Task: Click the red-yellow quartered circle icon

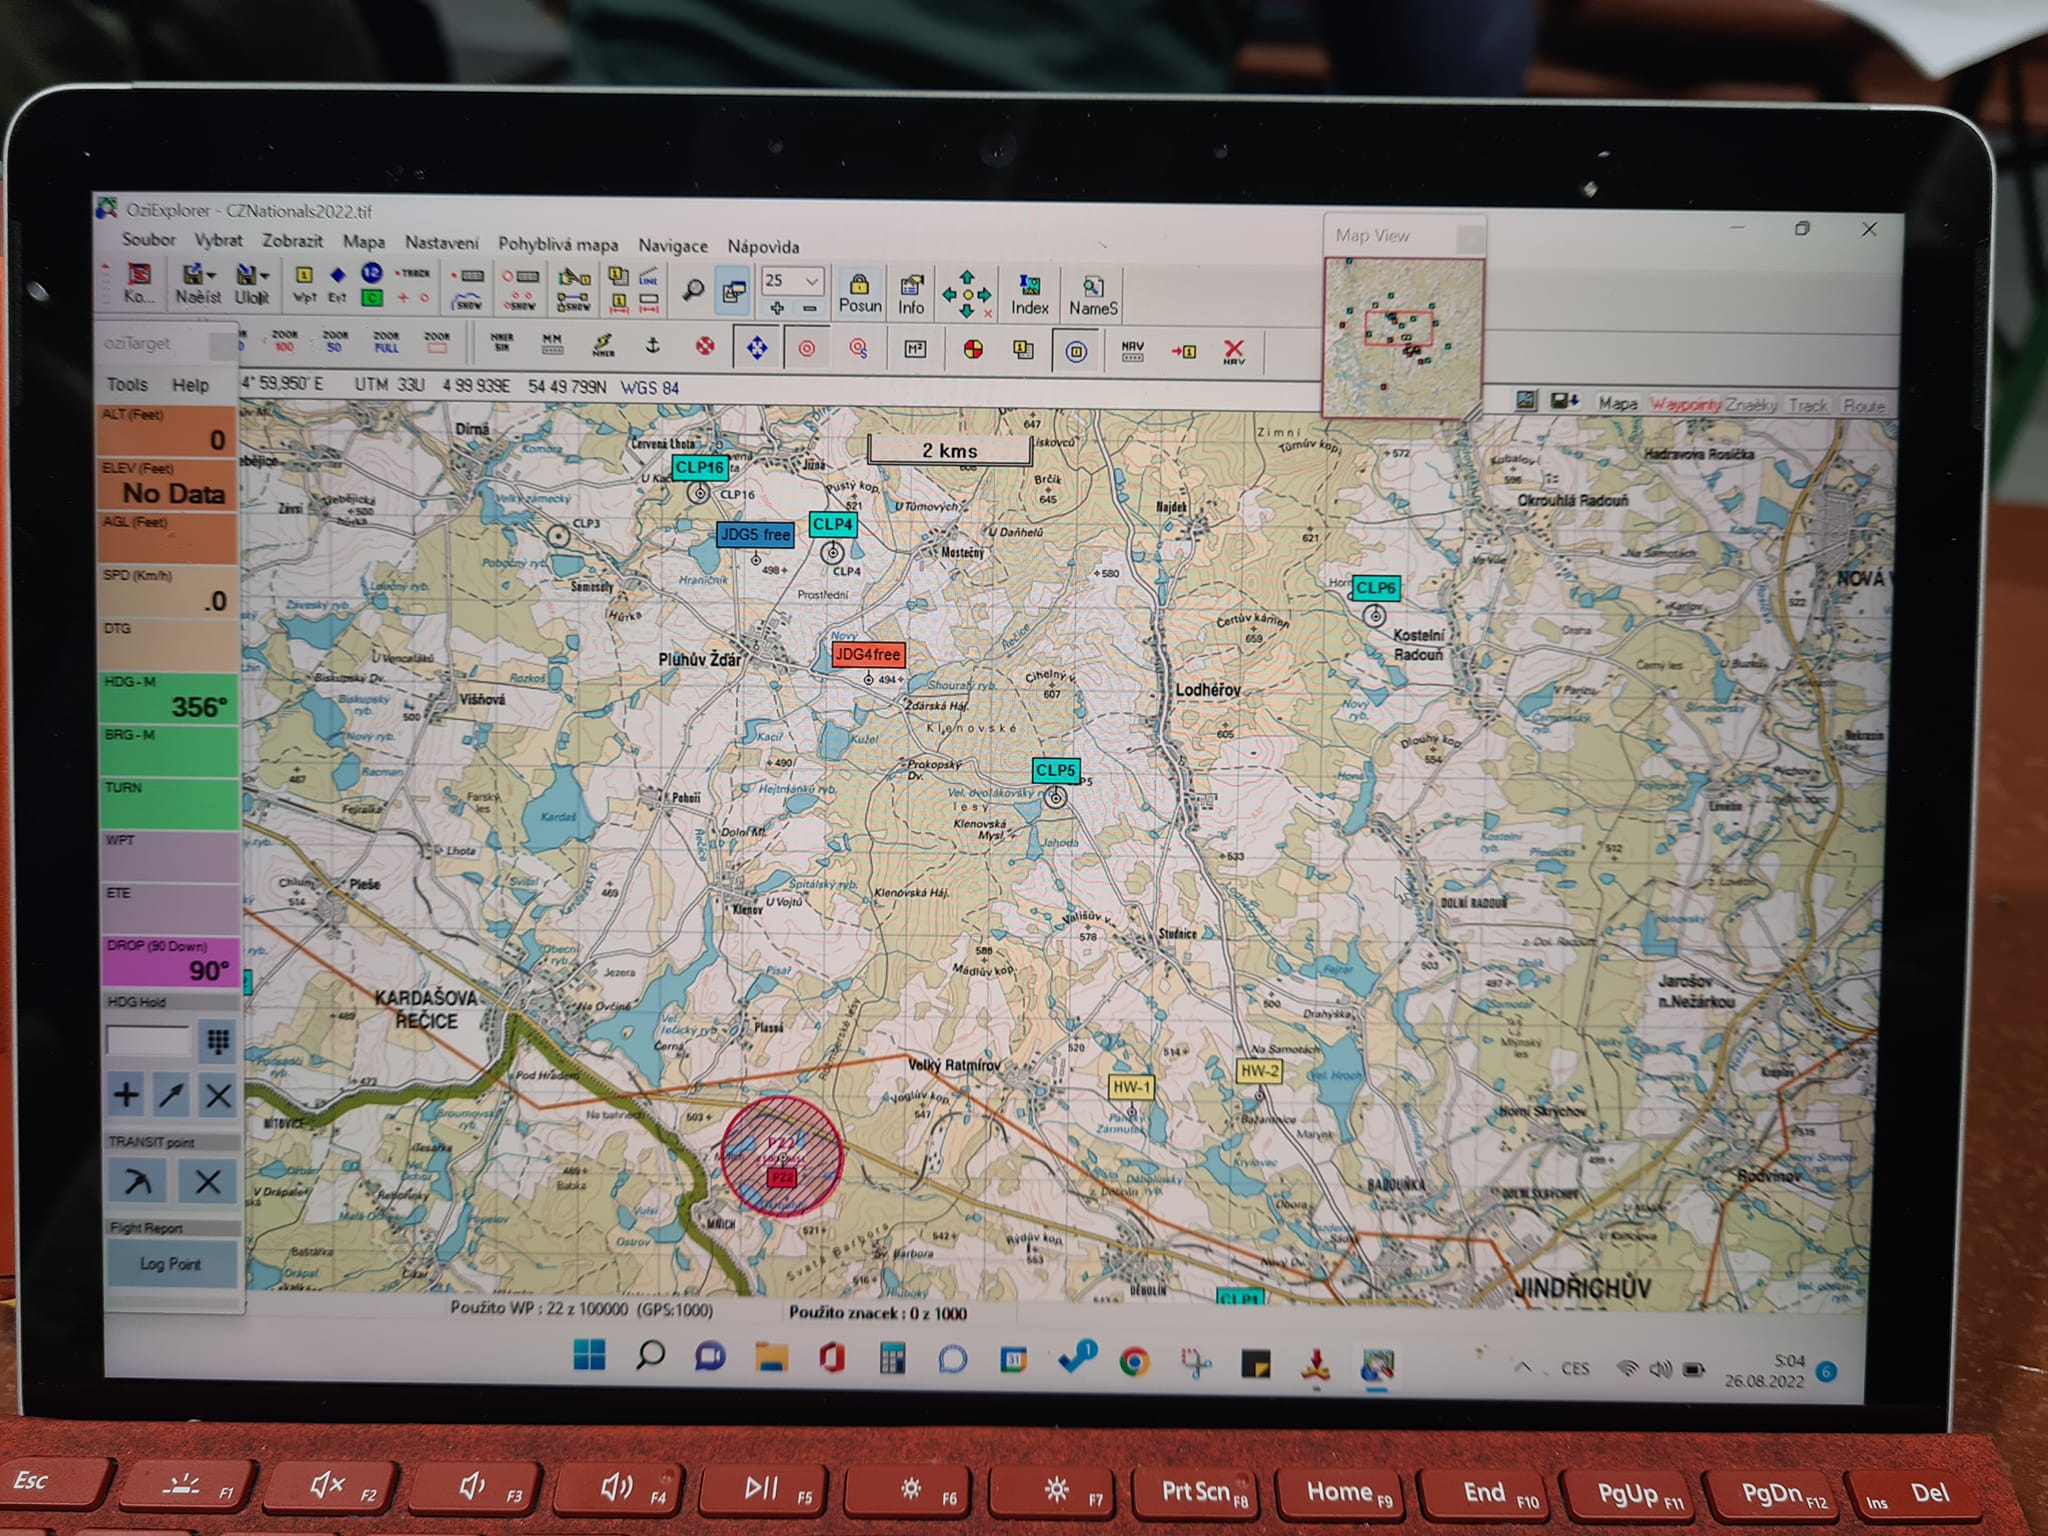Action: [972, 349]
